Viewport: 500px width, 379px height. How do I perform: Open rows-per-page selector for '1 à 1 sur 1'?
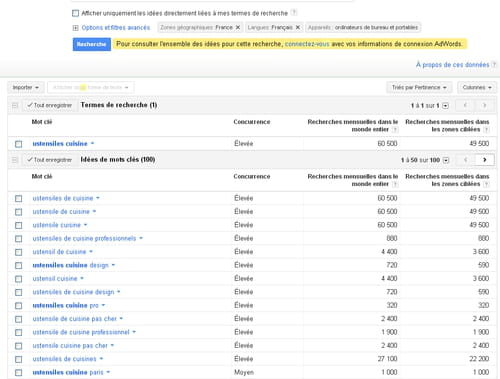(x=445, y=106)
